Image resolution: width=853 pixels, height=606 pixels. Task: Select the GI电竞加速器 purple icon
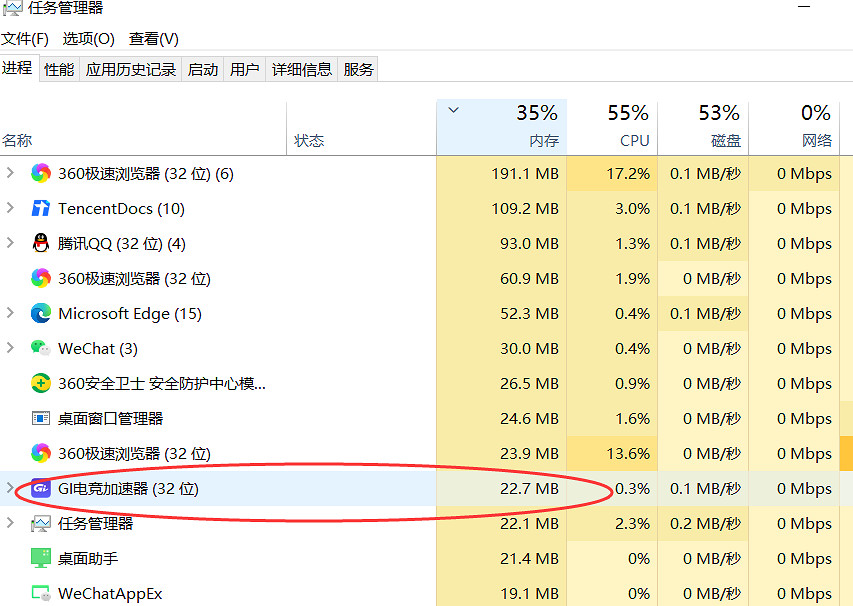[40, 489]
